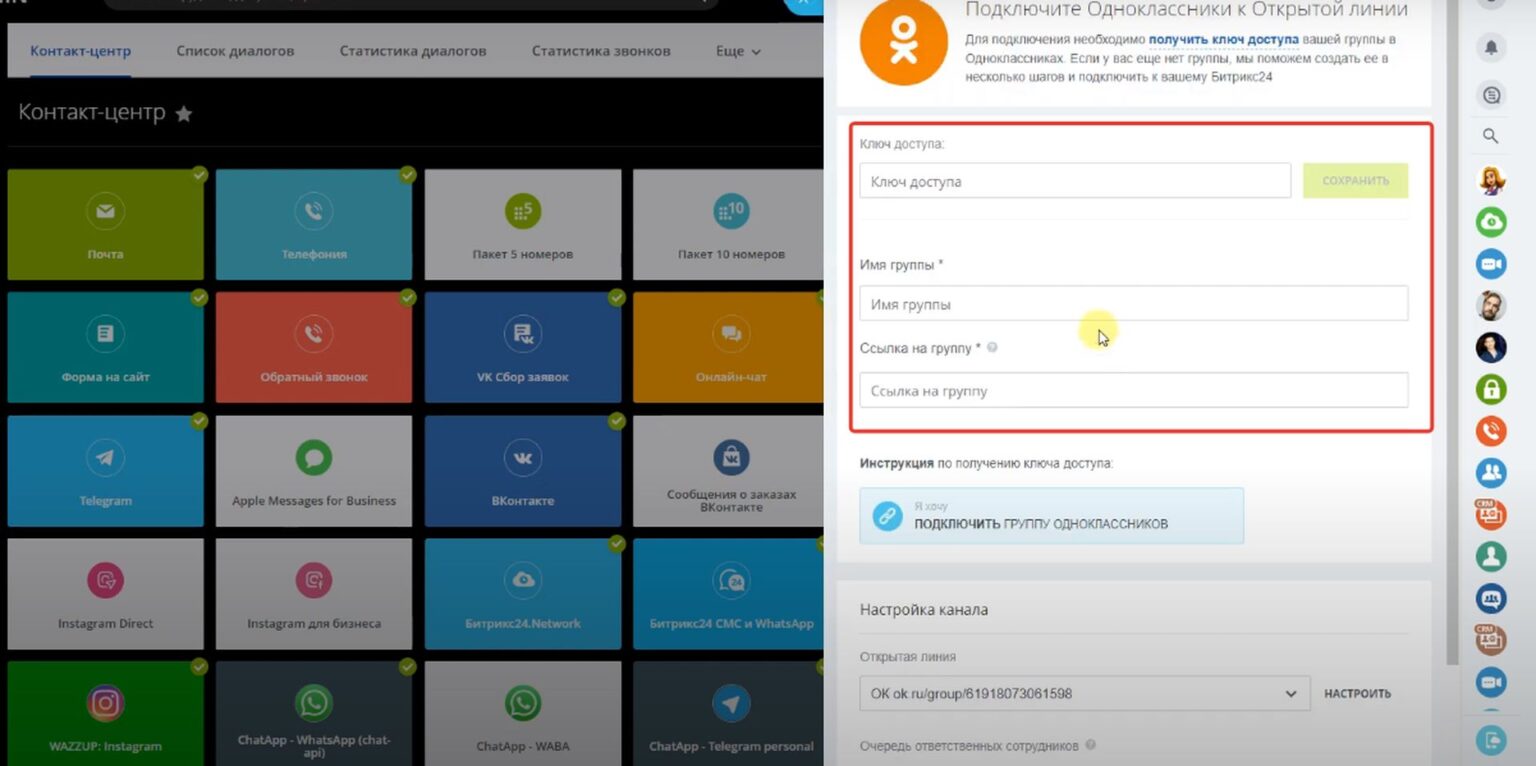Open the WAZZUP: Instagram tile
Screen dimensions: 1536x766
point(105,714)
